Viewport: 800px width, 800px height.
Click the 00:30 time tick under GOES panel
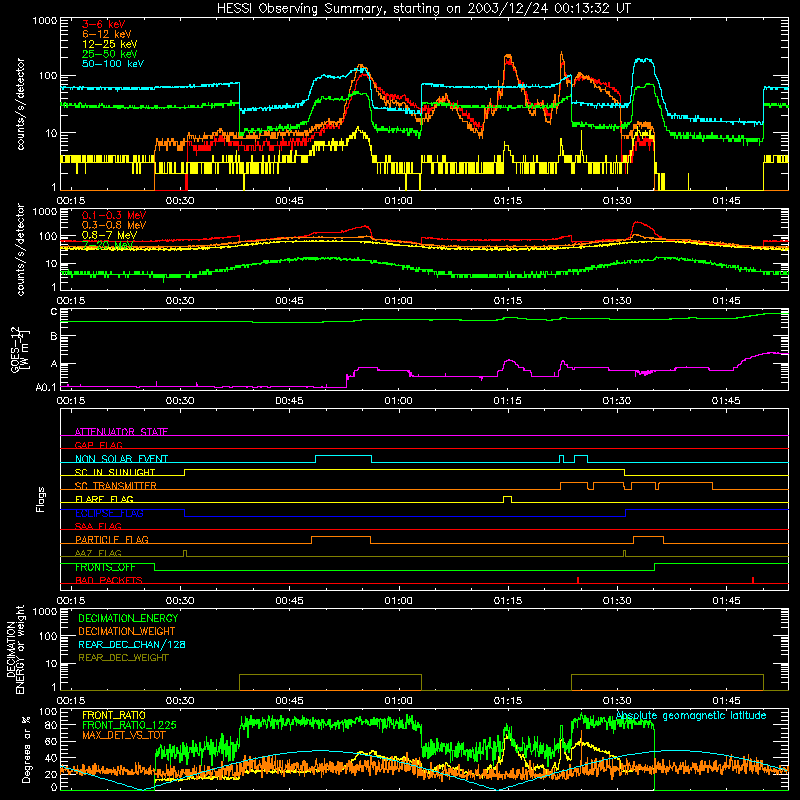180,401
